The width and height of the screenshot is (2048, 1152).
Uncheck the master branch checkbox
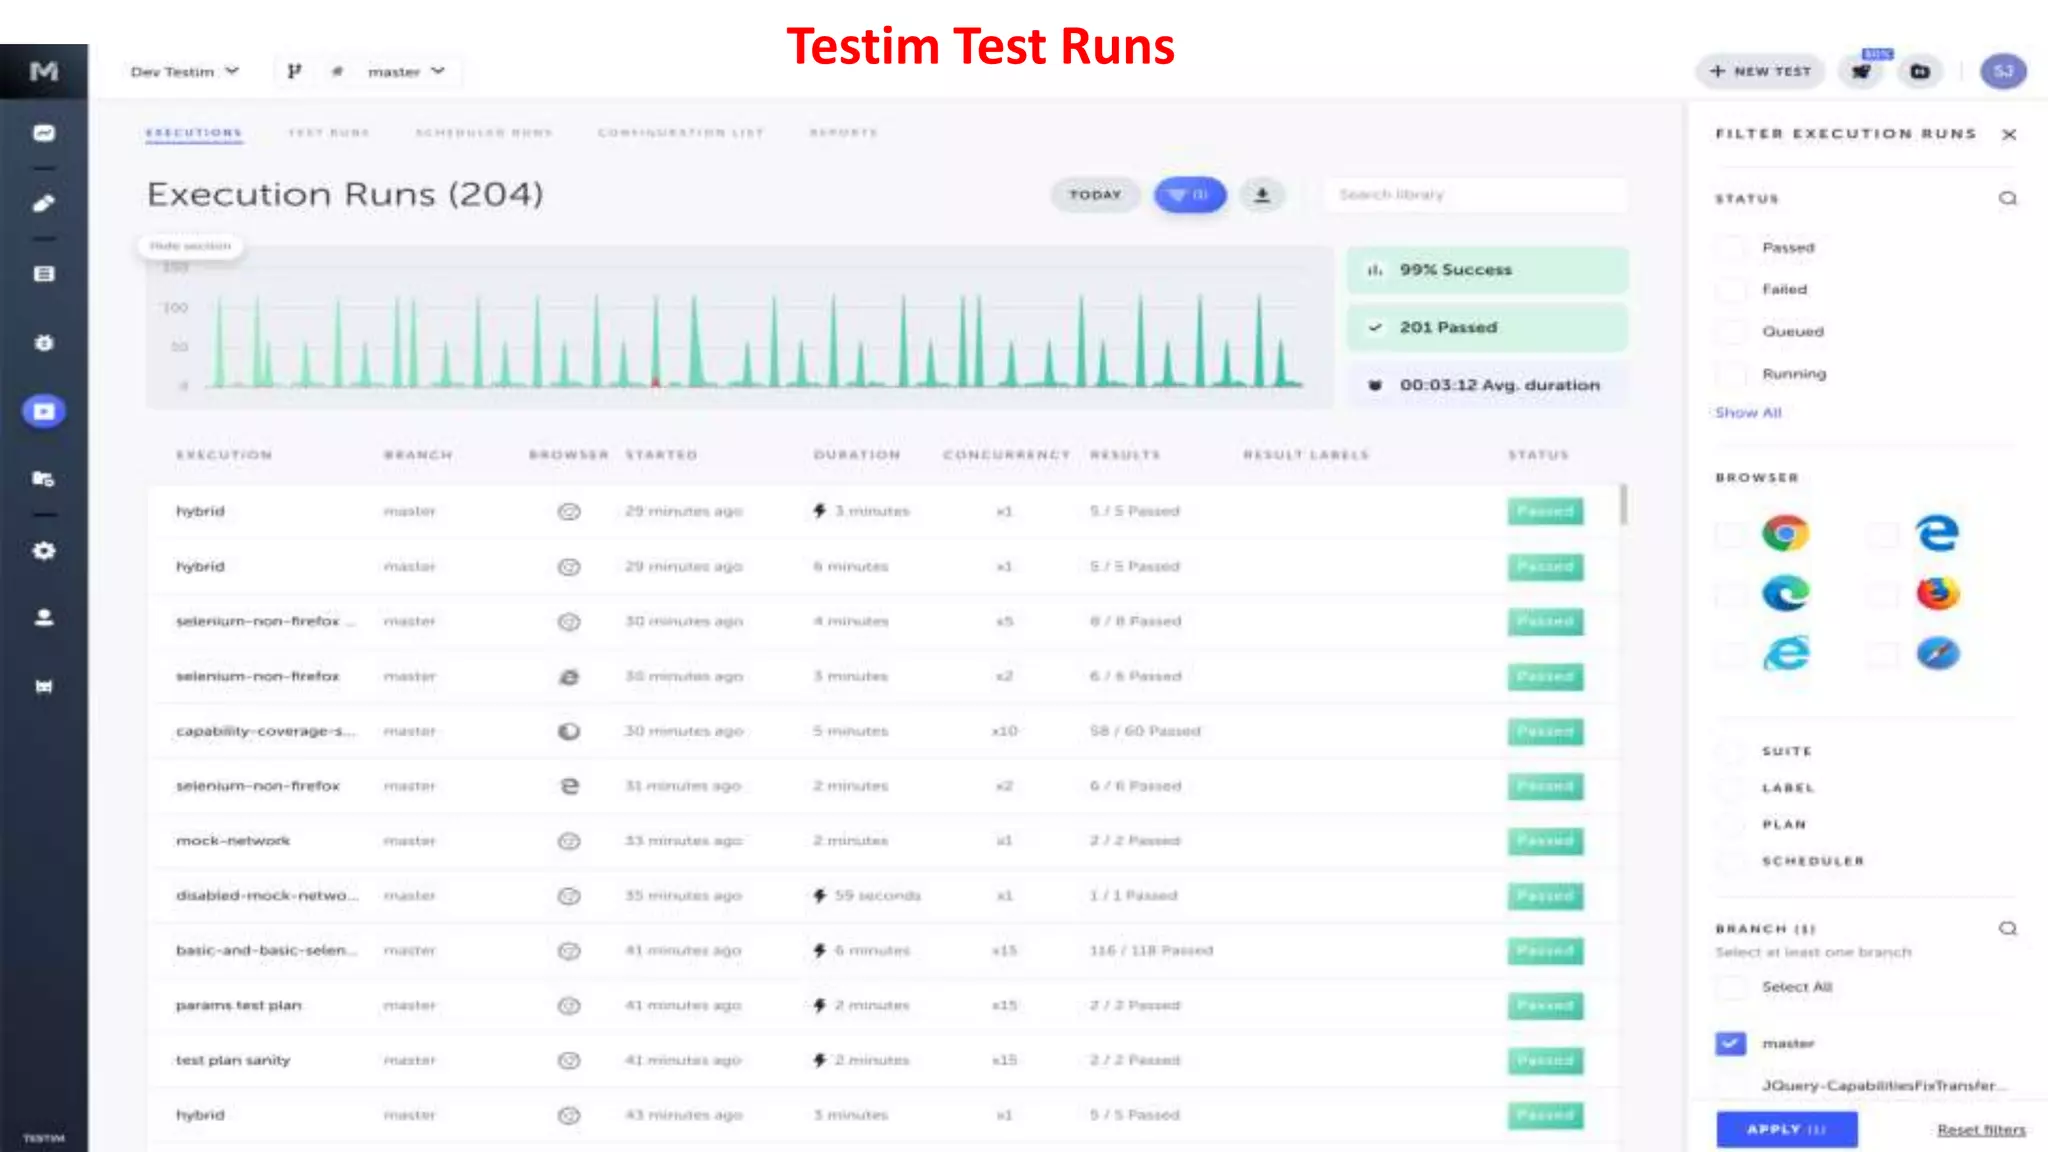click(1731, 1043)
